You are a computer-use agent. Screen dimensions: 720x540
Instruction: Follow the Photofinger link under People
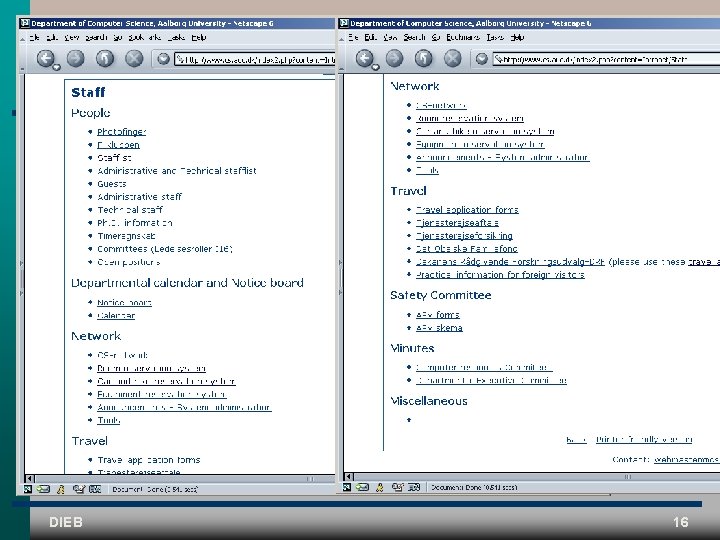(122, 132)
